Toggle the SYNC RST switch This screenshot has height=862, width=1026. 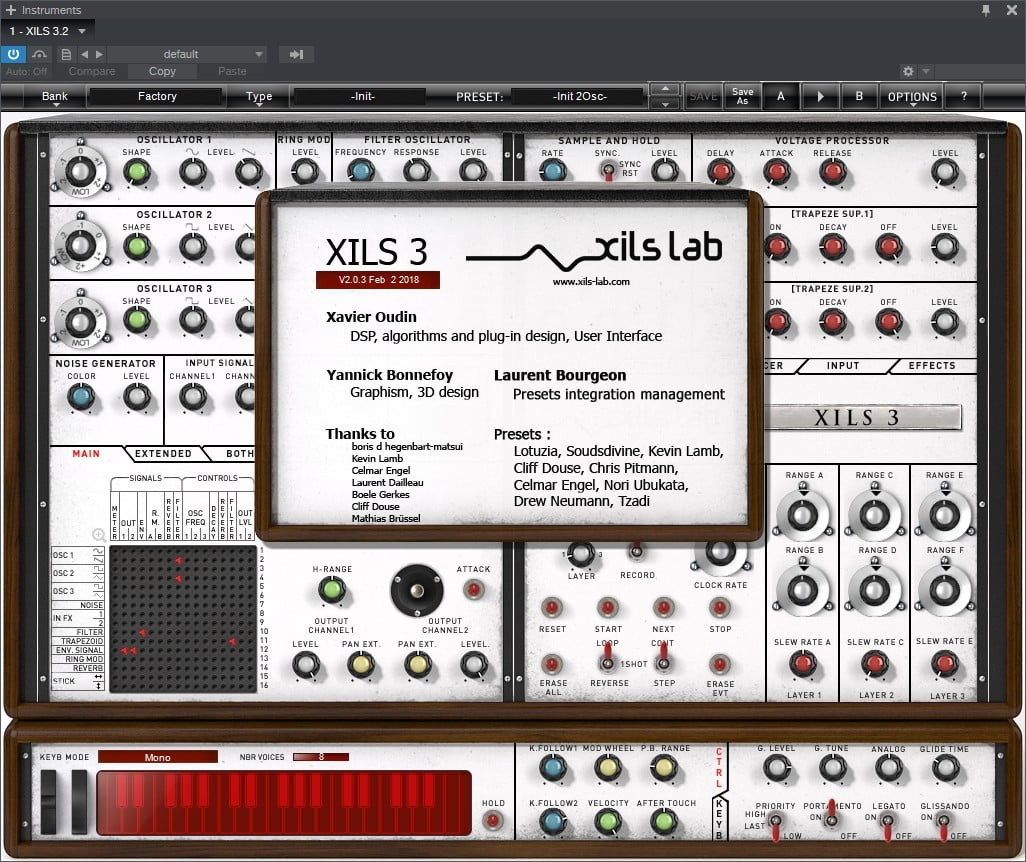click(x=609, y=171)
